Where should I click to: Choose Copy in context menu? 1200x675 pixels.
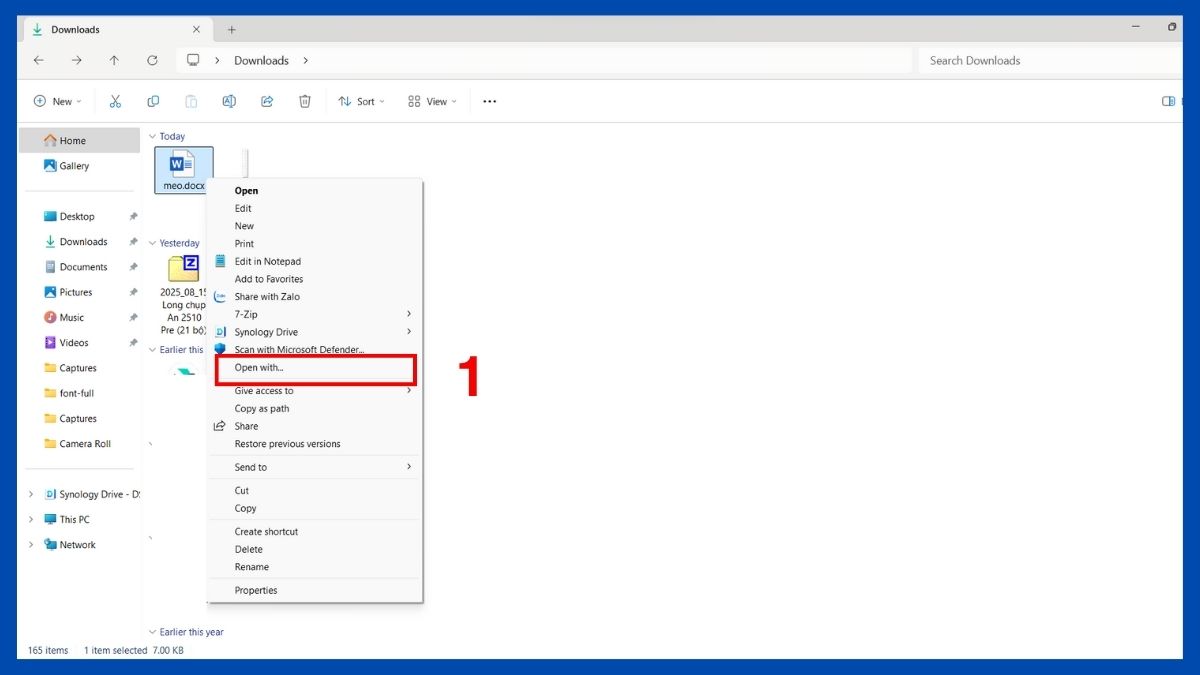pyautogui.click(x=315, y=508)
